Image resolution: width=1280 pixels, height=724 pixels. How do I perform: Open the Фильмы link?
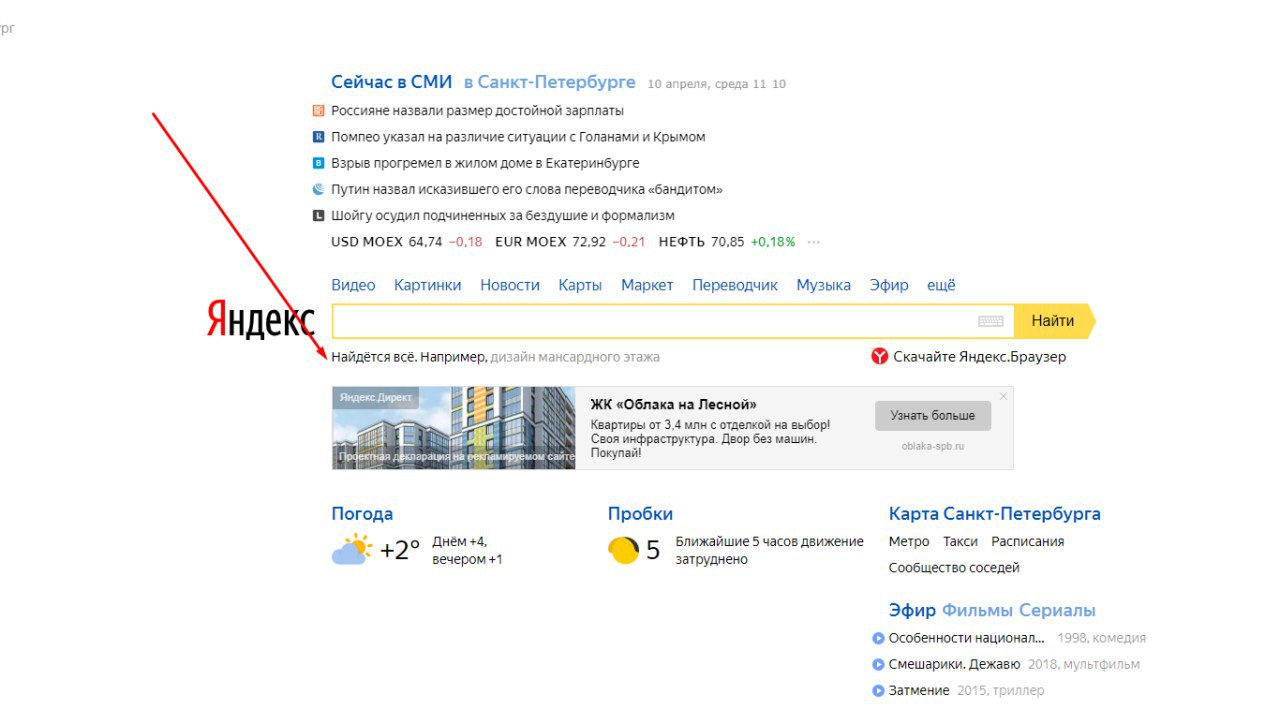click(x=977, y=610)
